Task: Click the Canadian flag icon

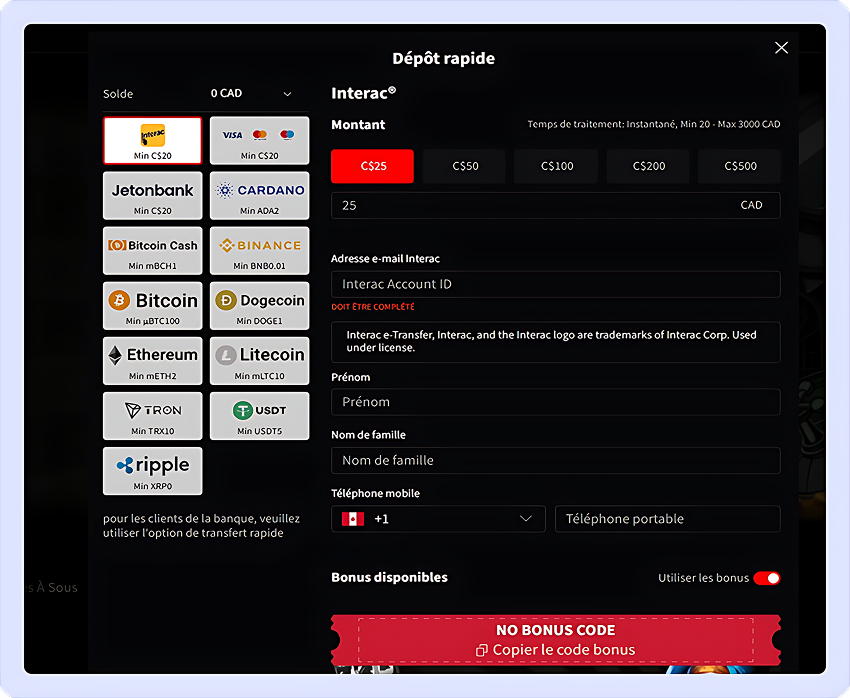Action: (x=353, y=519)
